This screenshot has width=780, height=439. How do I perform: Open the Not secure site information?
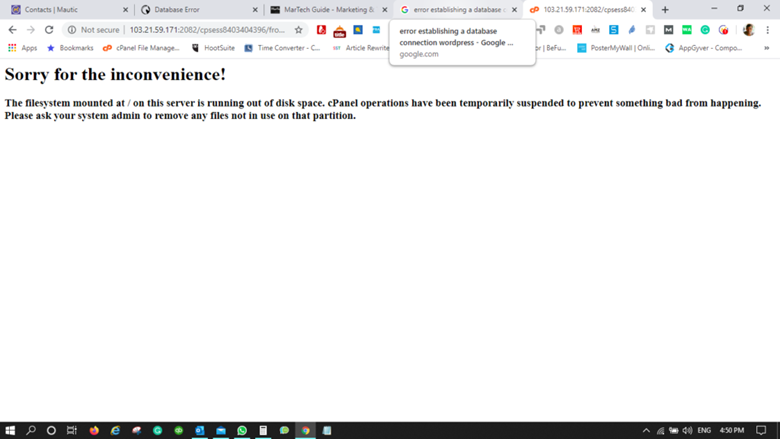click(x=94, y=30)
